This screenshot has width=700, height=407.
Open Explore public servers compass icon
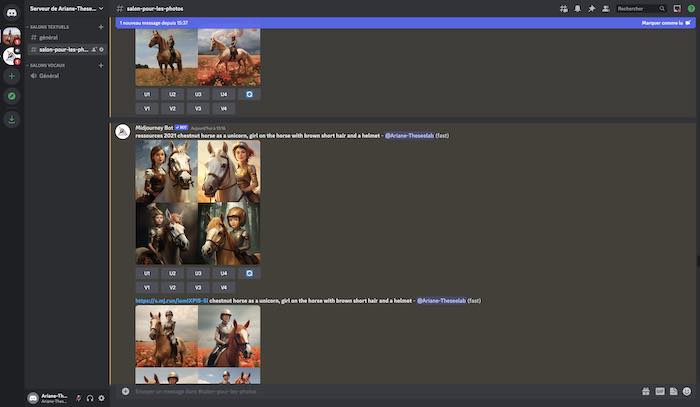(x=12, y=96)
